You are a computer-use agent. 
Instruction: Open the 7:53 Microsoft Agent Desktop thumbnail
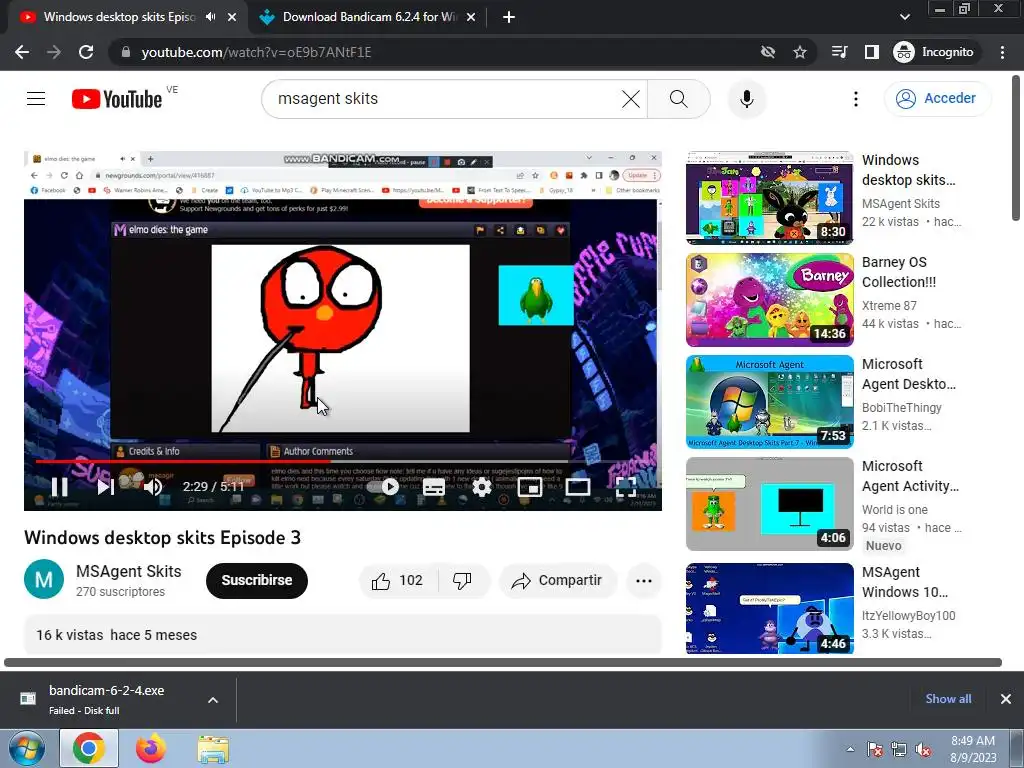point(769,402)
